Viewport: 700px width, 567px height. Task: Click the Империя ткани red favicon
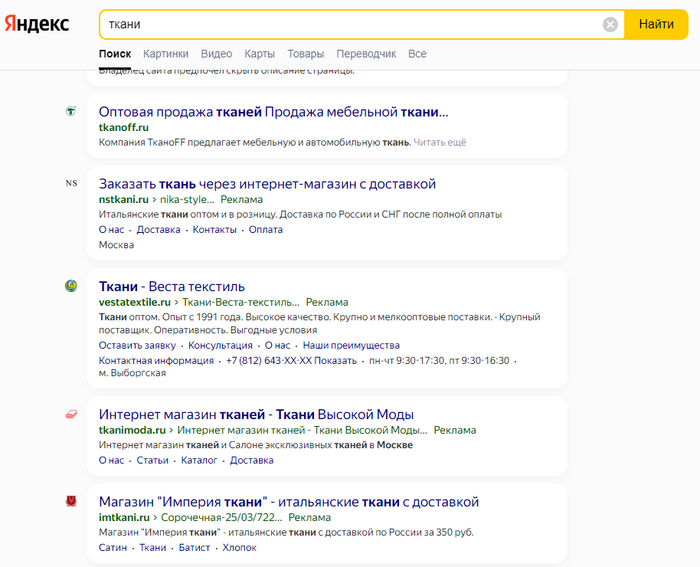point(71,501)
